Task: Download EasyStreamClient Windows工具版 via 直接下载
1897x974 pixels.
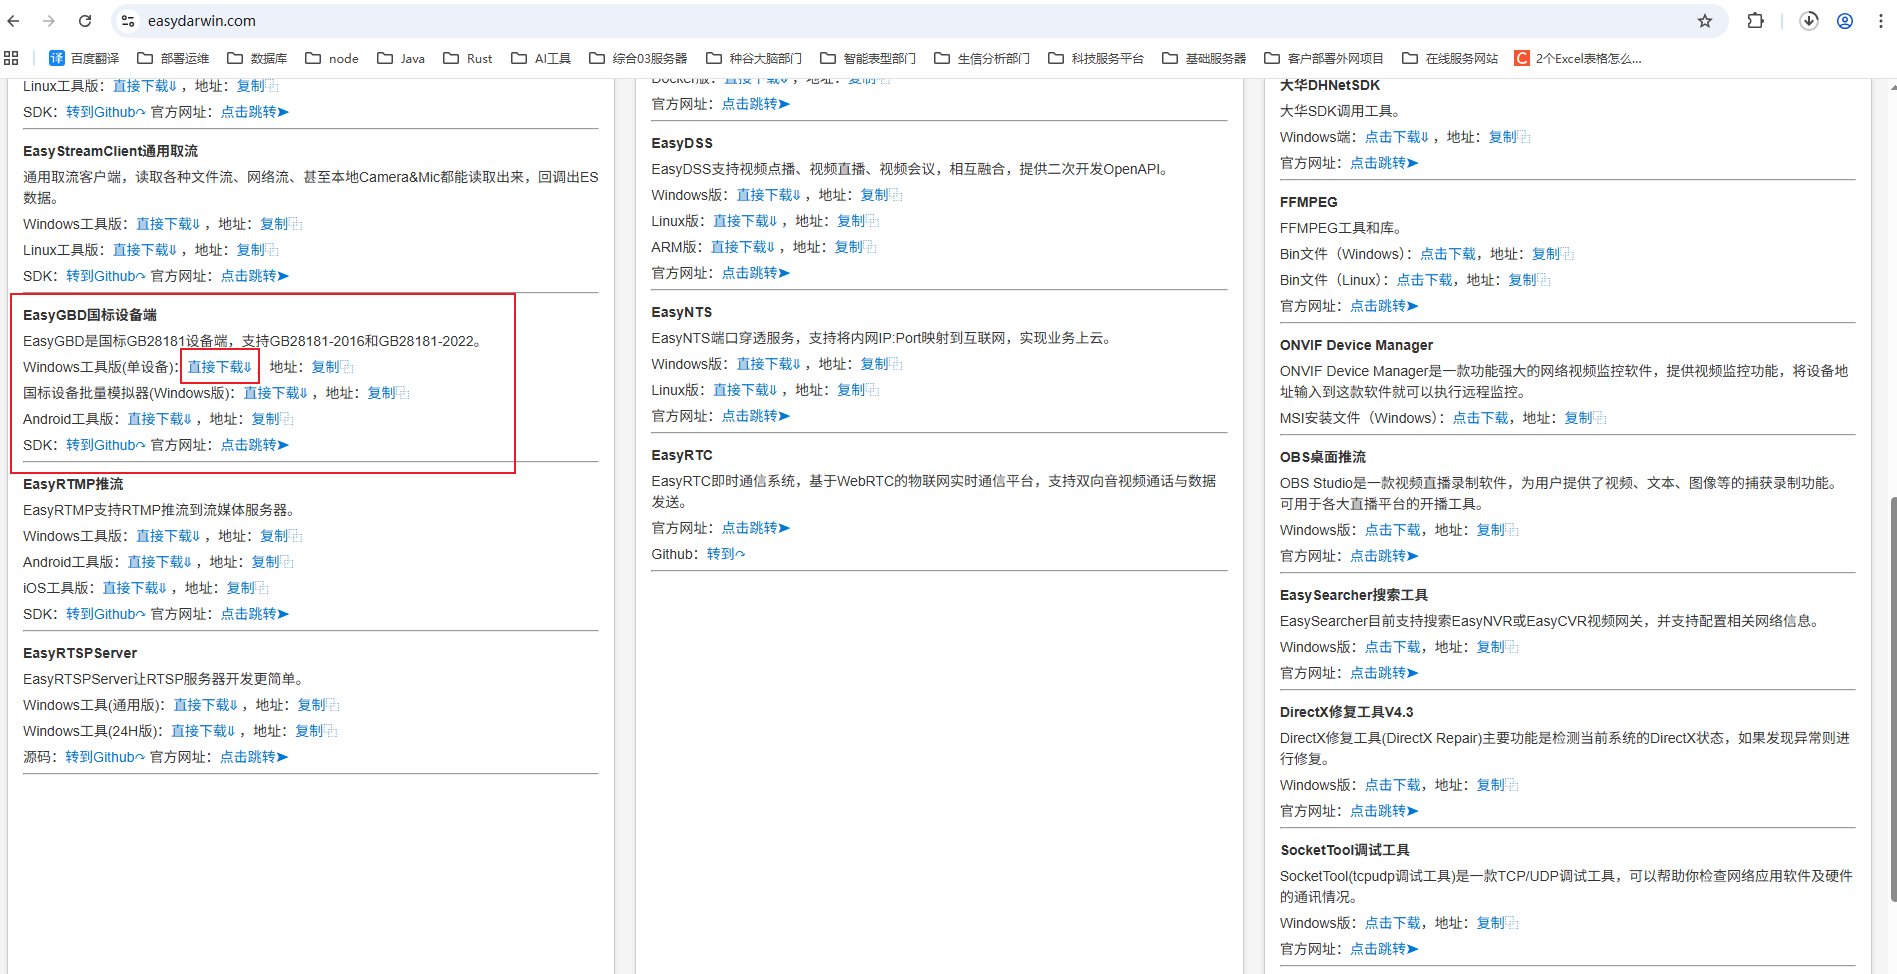Action: 168,224
